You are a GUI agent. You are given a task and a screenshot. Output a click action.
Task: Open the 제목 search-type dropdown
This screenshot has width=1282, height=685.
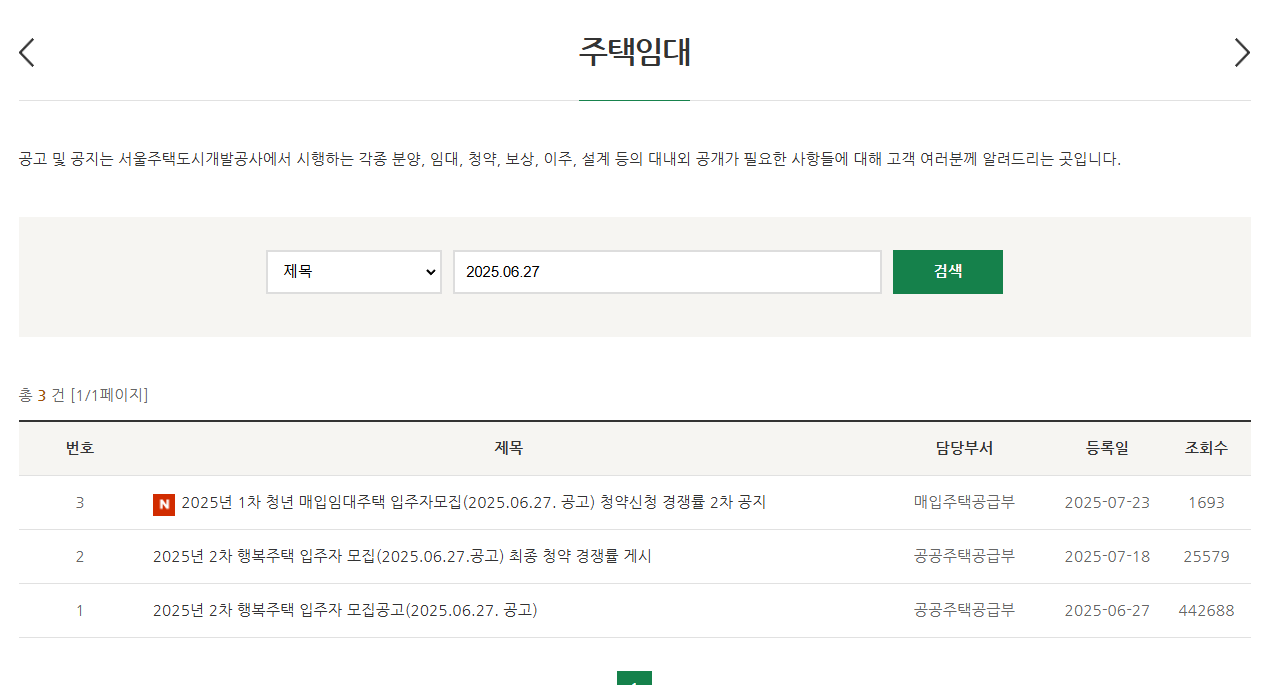coord(354,272)
